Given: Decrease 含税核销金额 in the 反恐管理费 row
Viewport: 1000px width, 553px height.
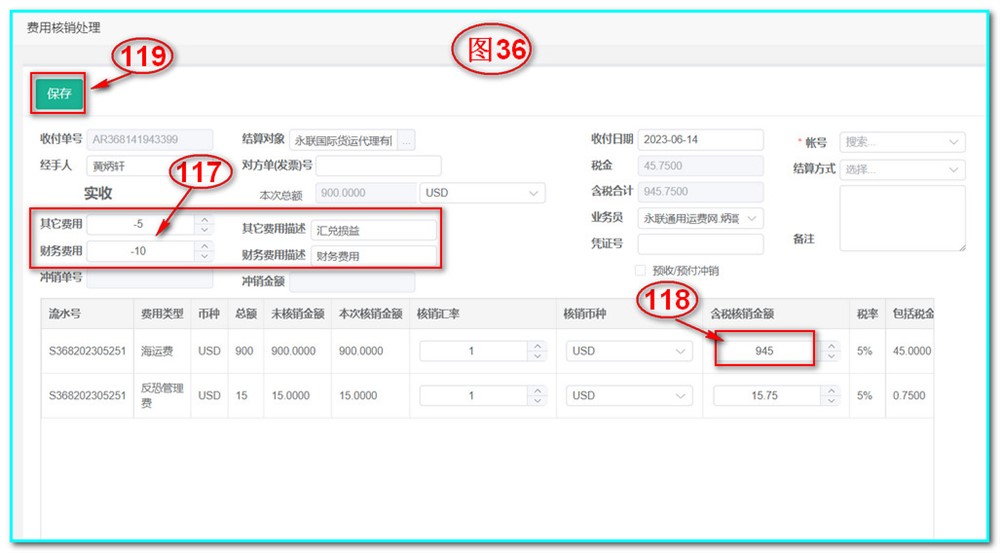Looking at the screenshot, I should pos(831,401).
